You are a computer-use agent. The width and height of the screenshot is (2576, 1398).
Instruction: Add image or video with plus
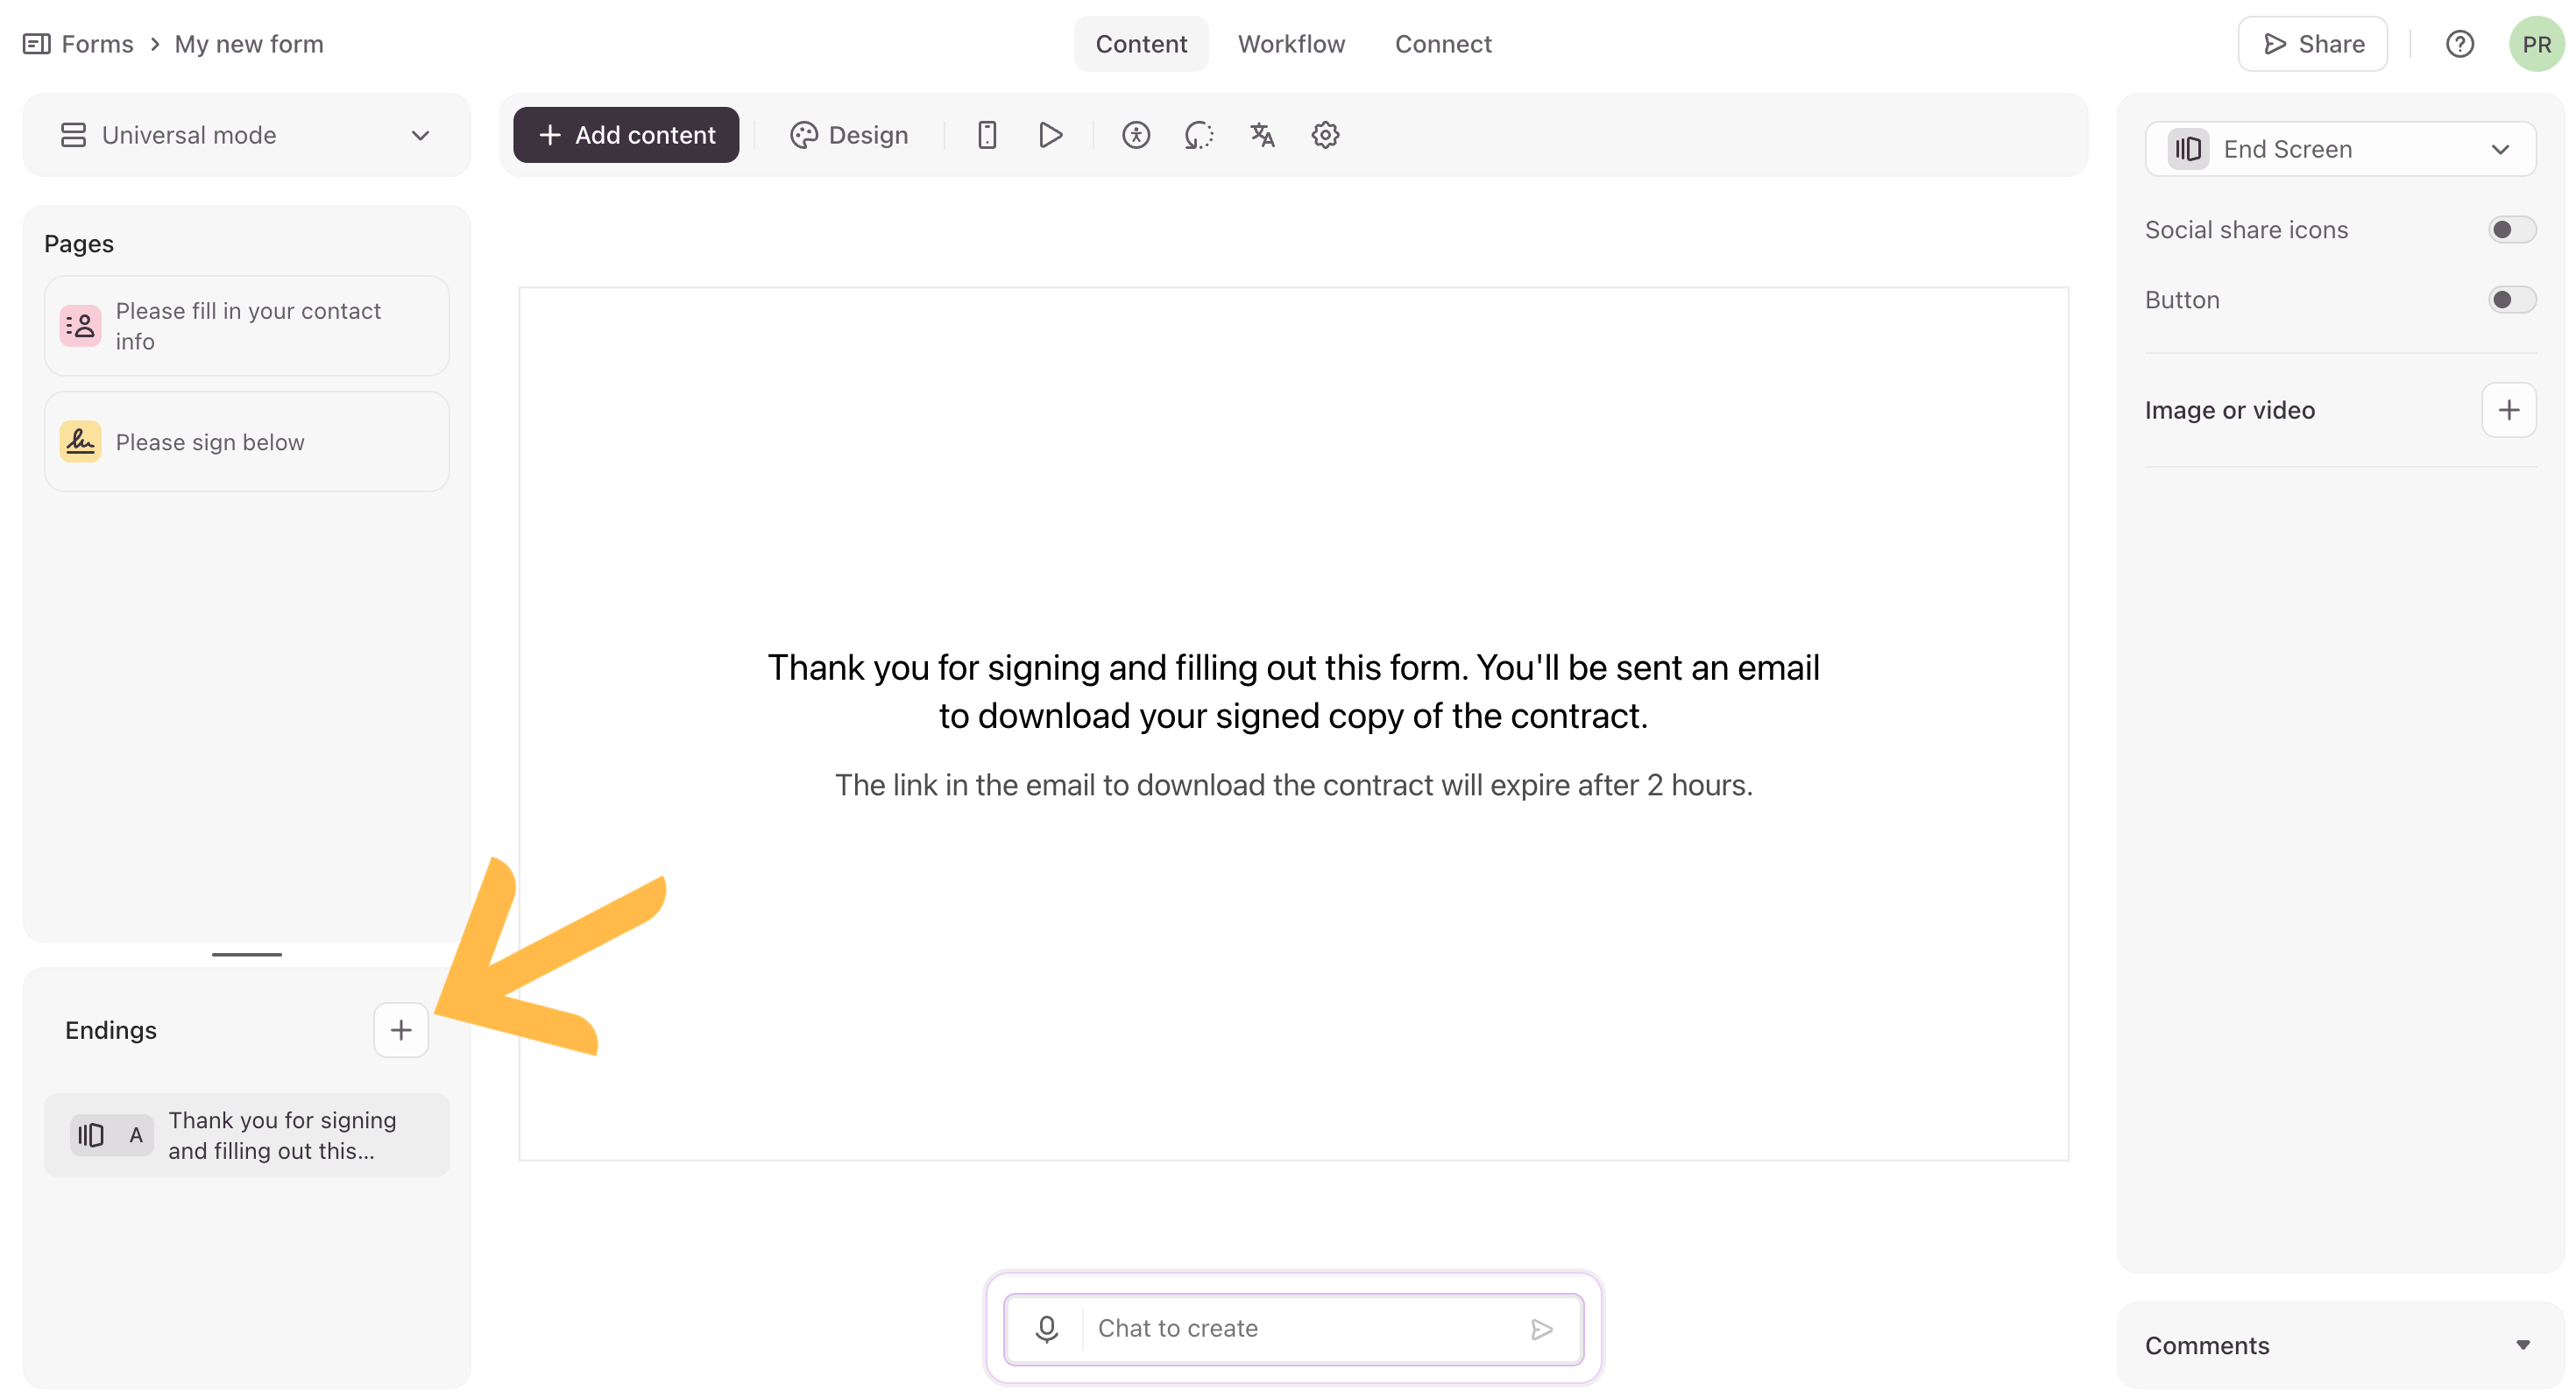coord(2508,410)
